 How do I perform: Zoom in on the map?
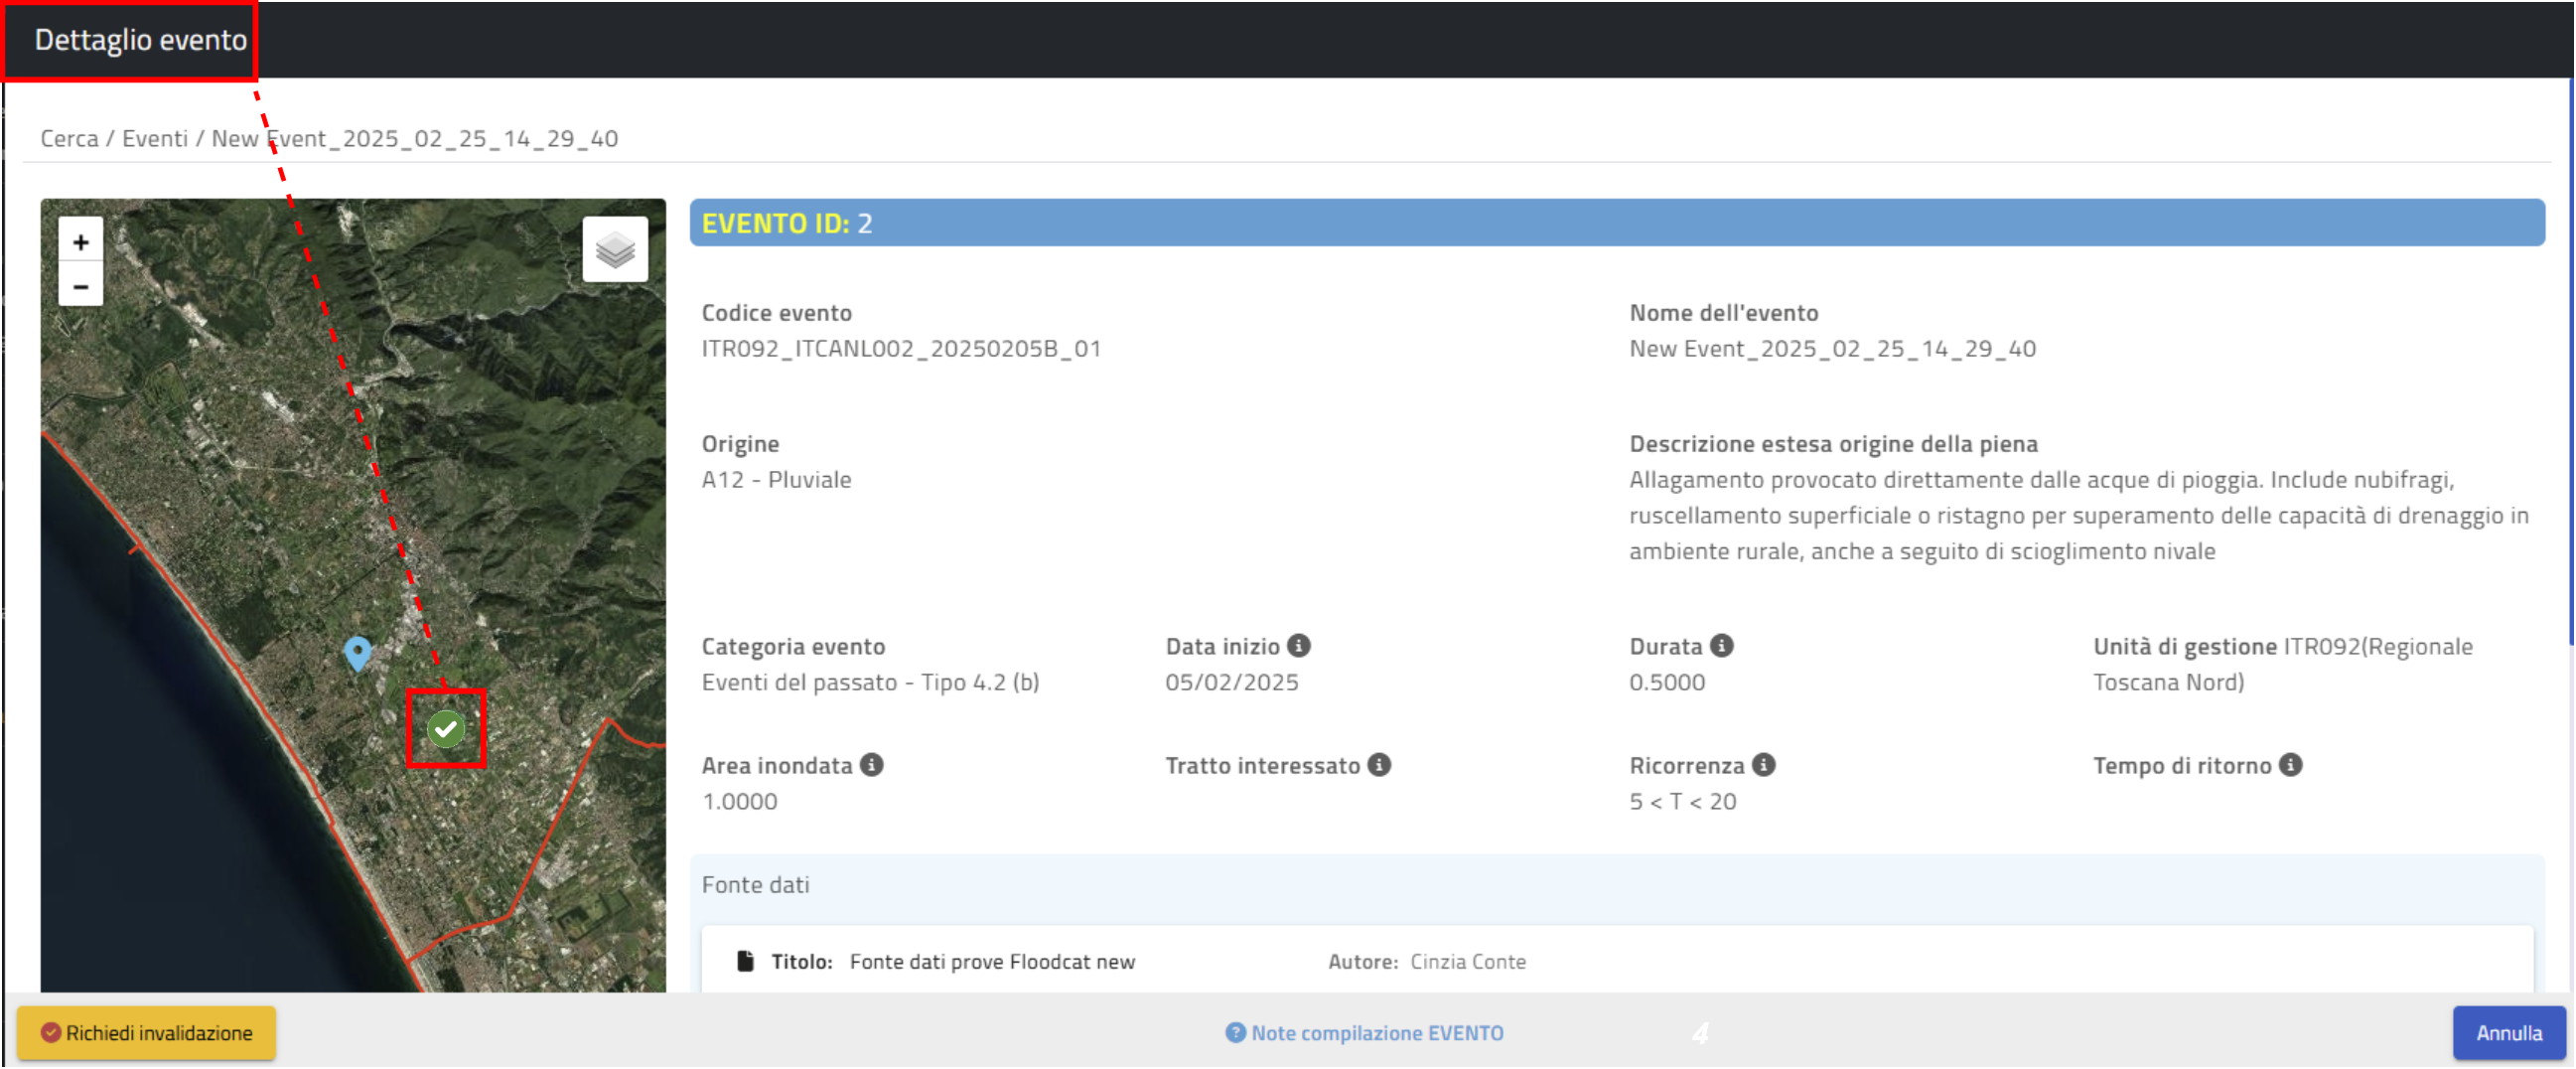(x=81, y=242)
